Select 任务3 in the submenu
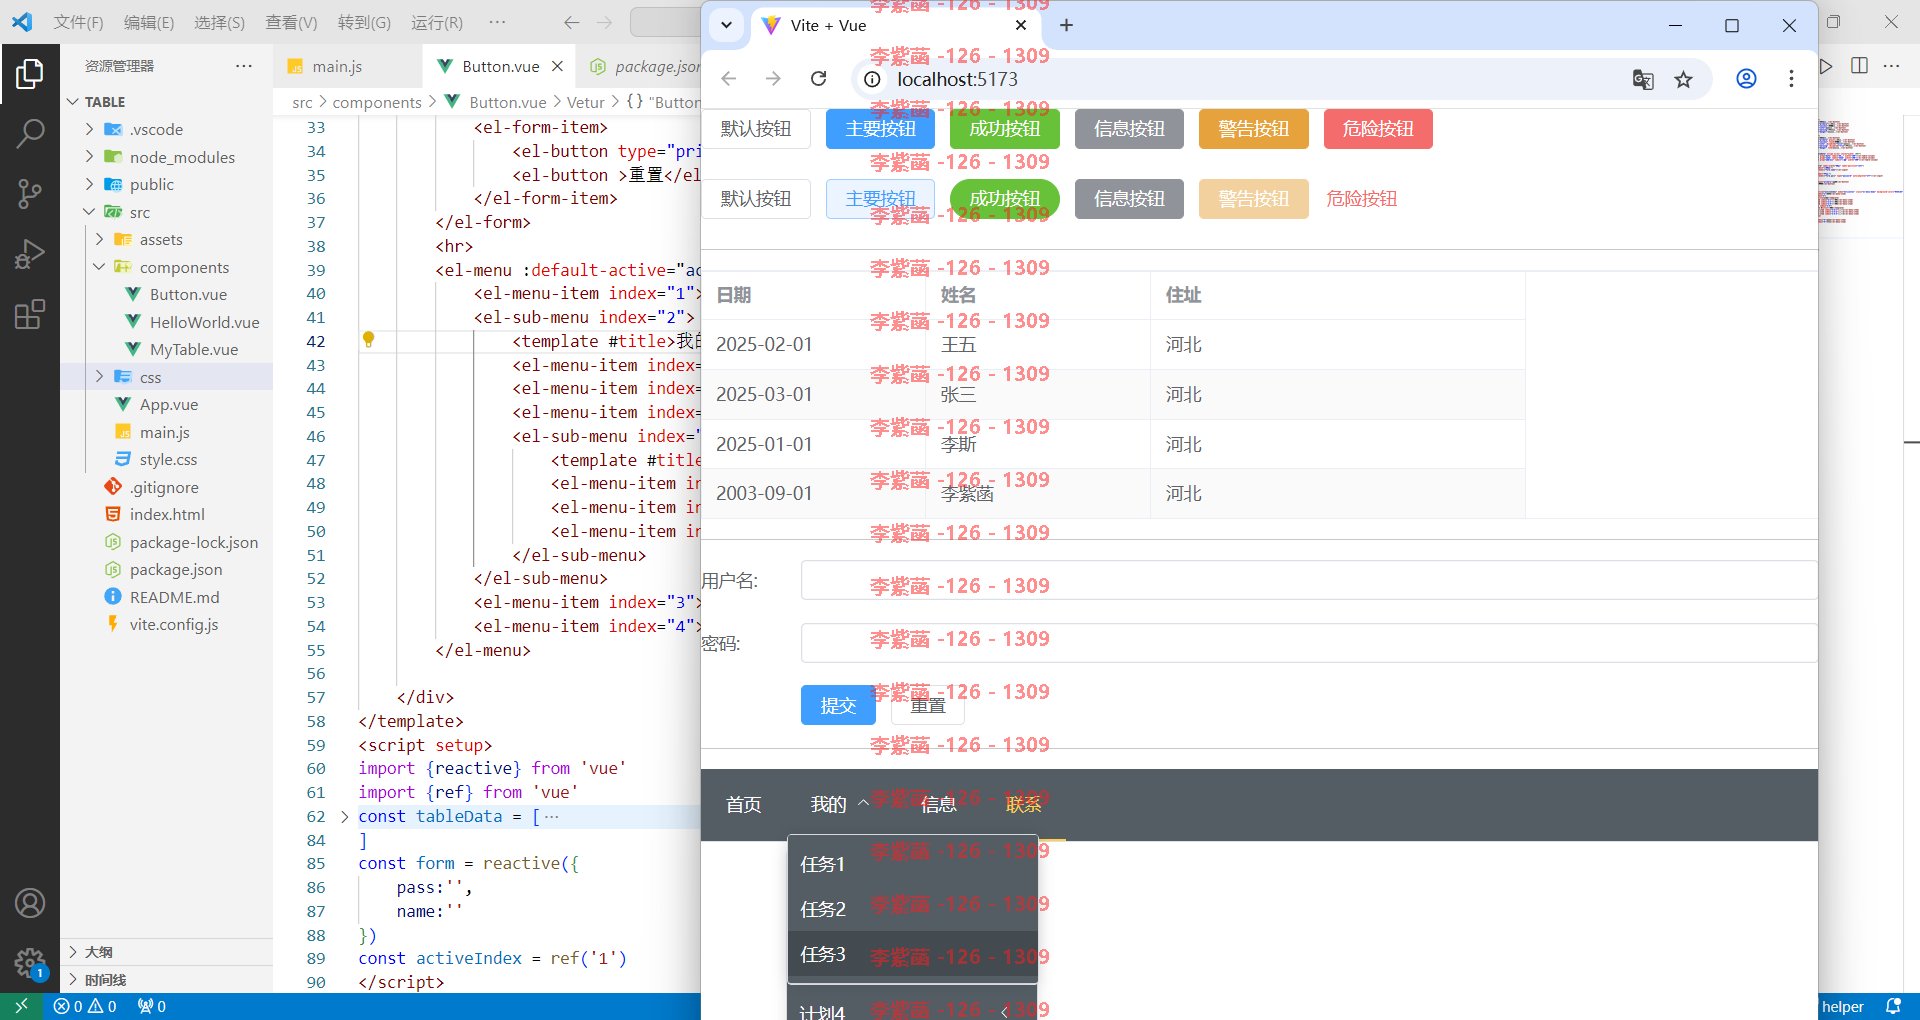This screenshot has width=1920, height=1020. pos(912,954)
